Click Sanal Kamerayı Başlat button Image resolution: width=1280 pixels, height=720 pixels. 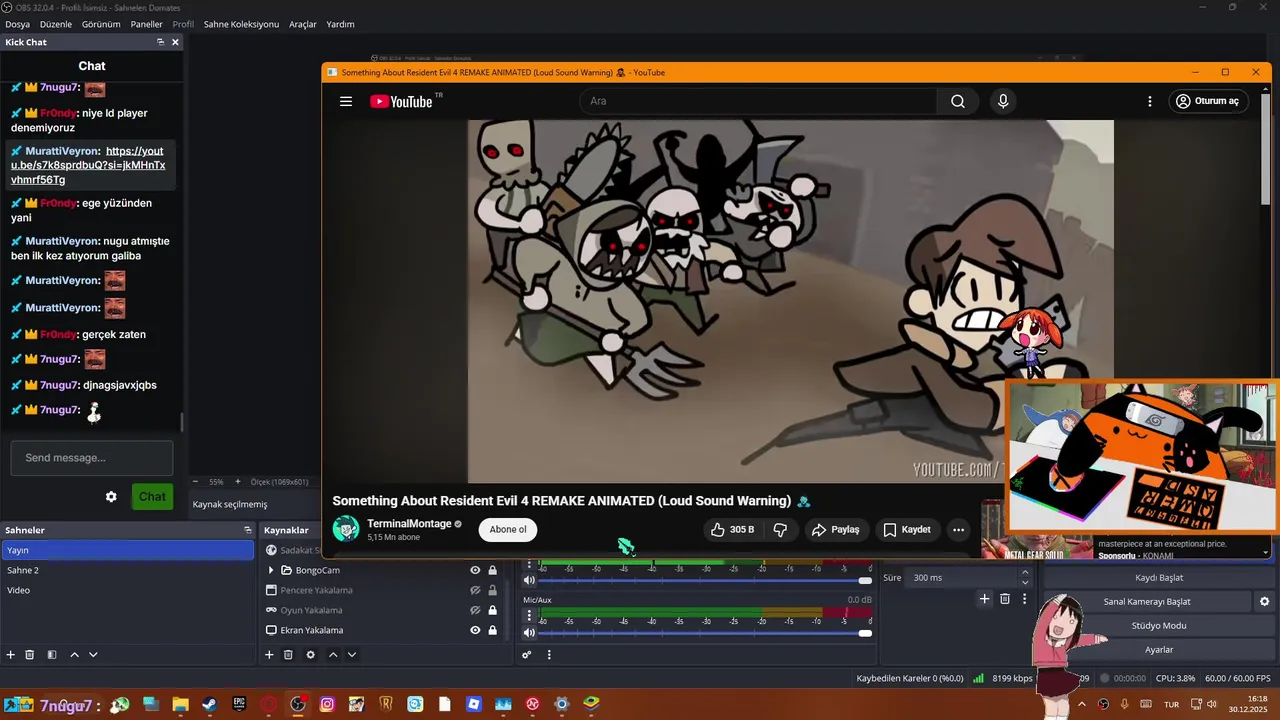1147,602
